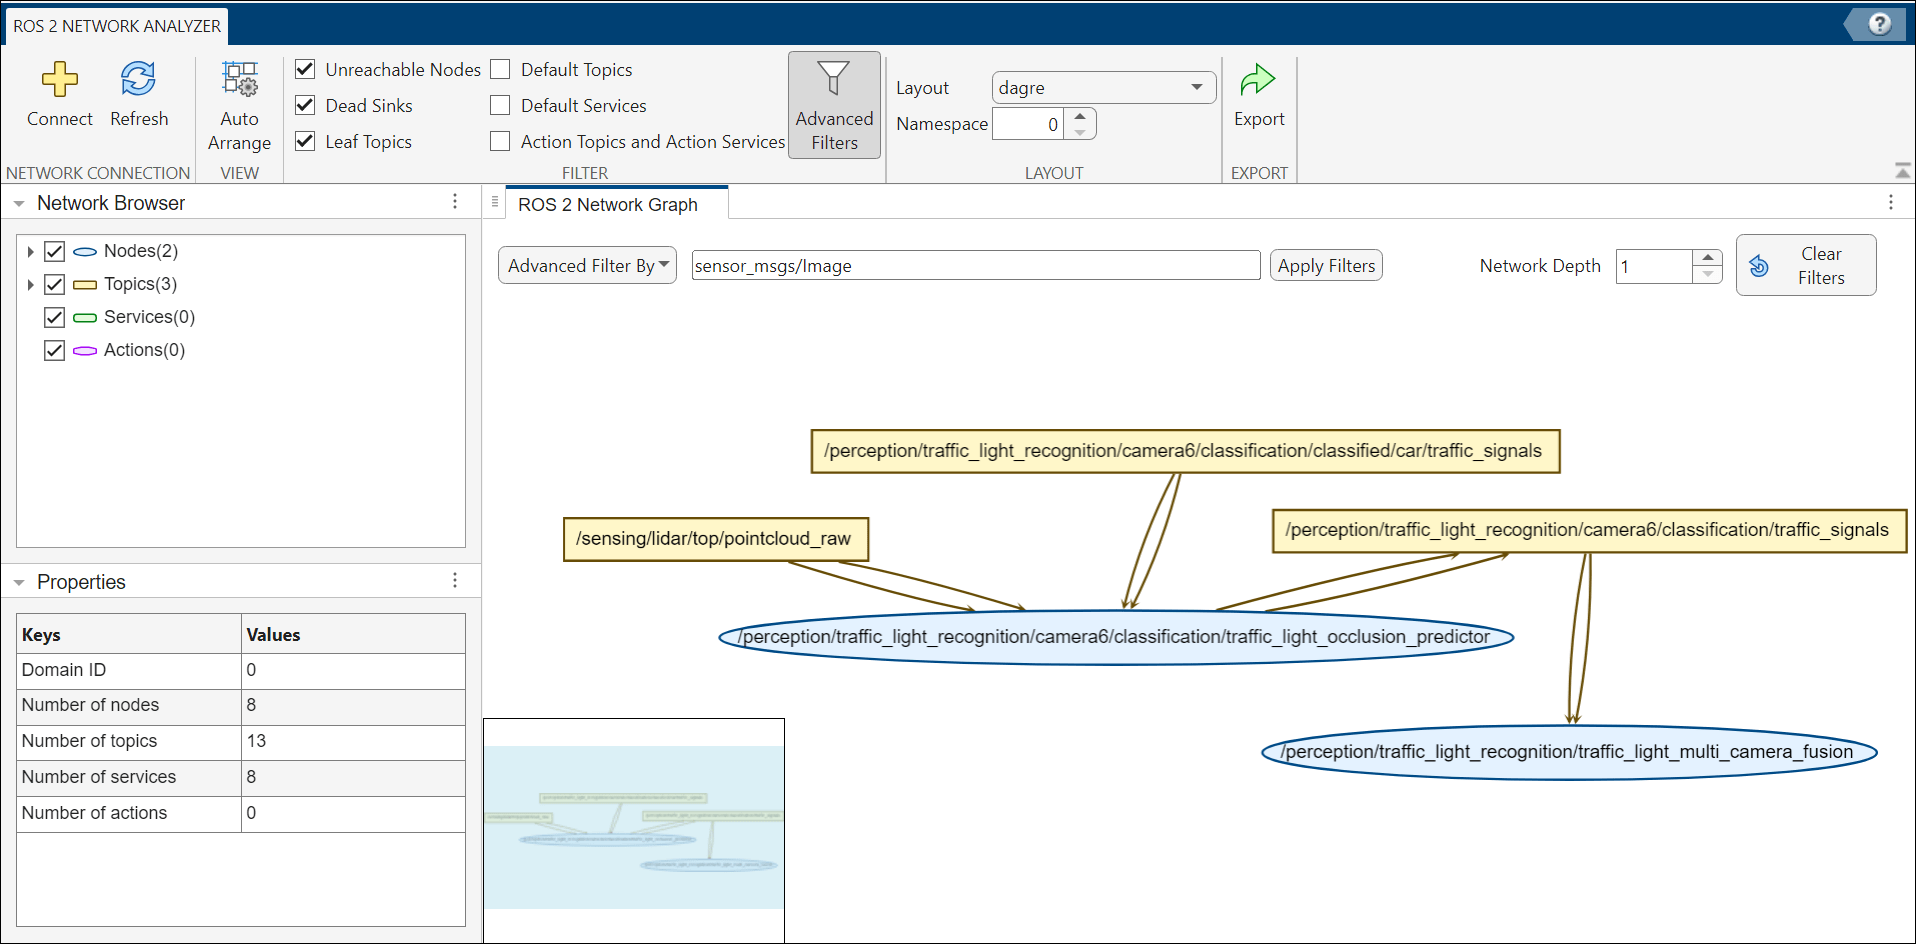Screen dimensions: 1916x944
Task: Run Auto Arrange on the graph
Action: point(239,80)
